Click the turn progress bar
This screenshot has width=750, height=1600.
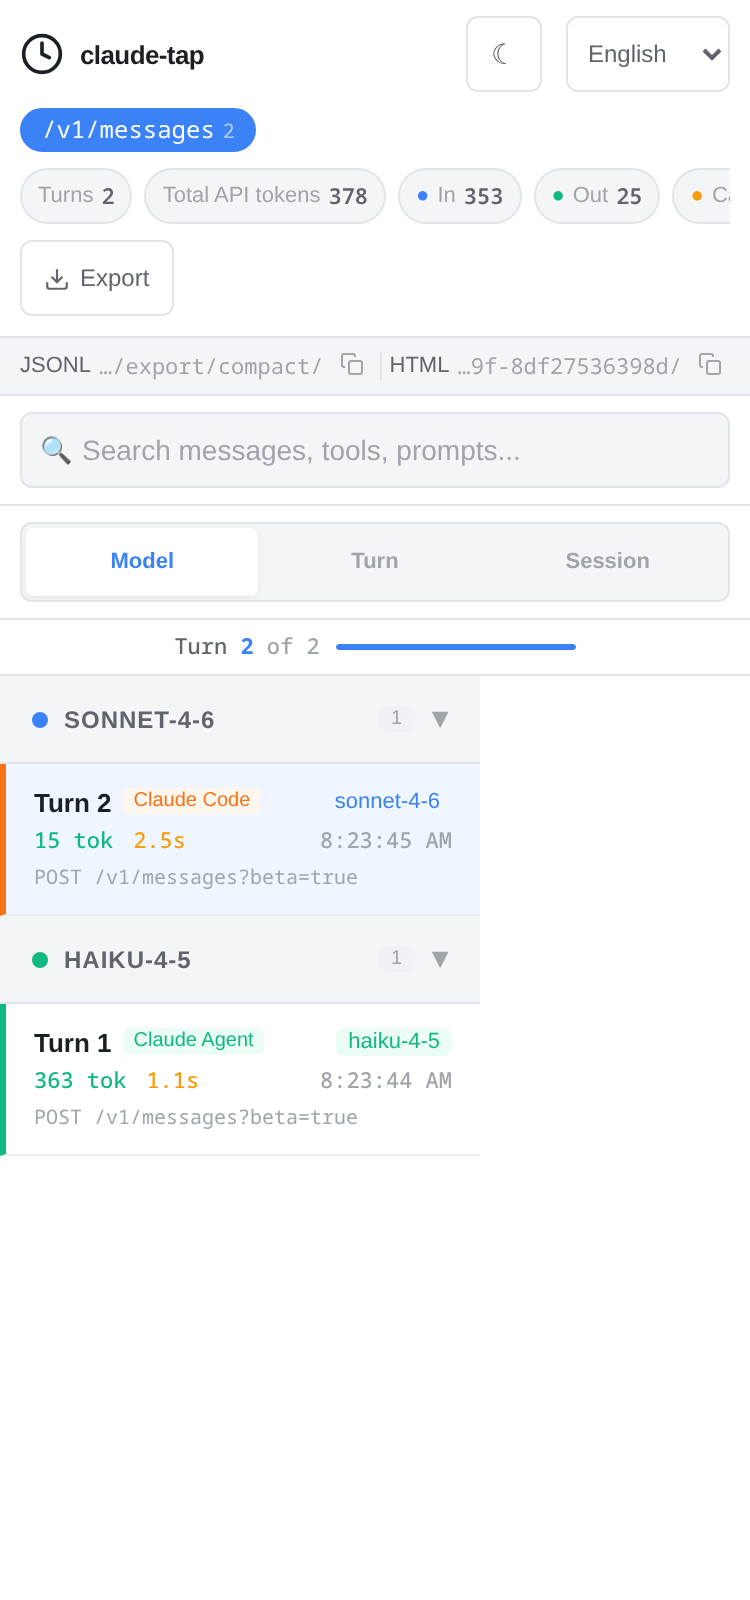pyautogui.click(x=456, y=647)
